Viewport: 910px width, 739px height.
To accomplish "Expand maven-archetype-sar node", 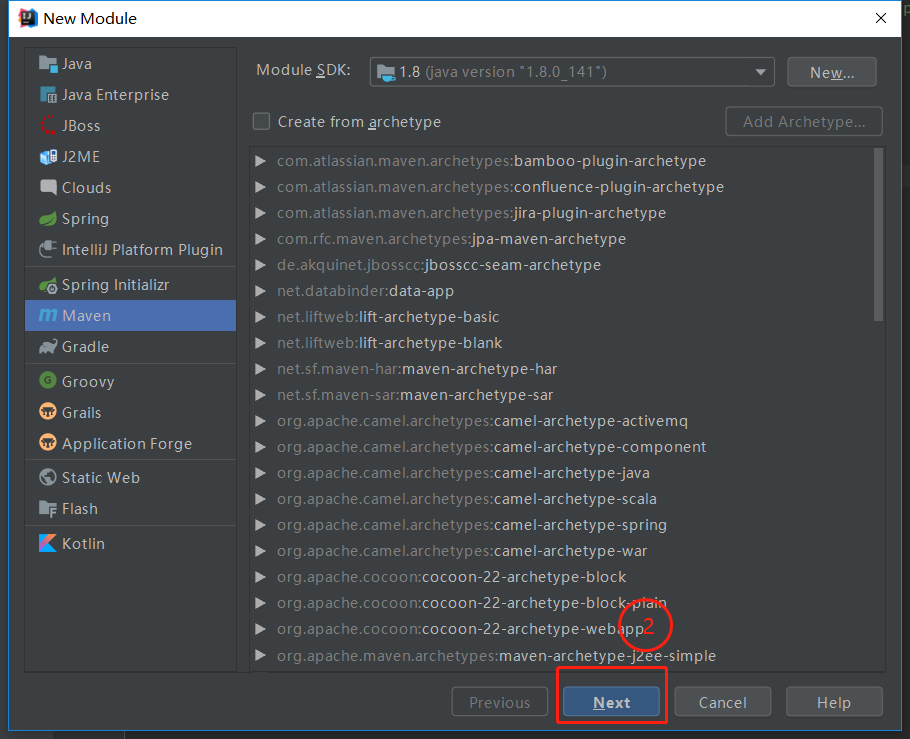I will [261, 395].
